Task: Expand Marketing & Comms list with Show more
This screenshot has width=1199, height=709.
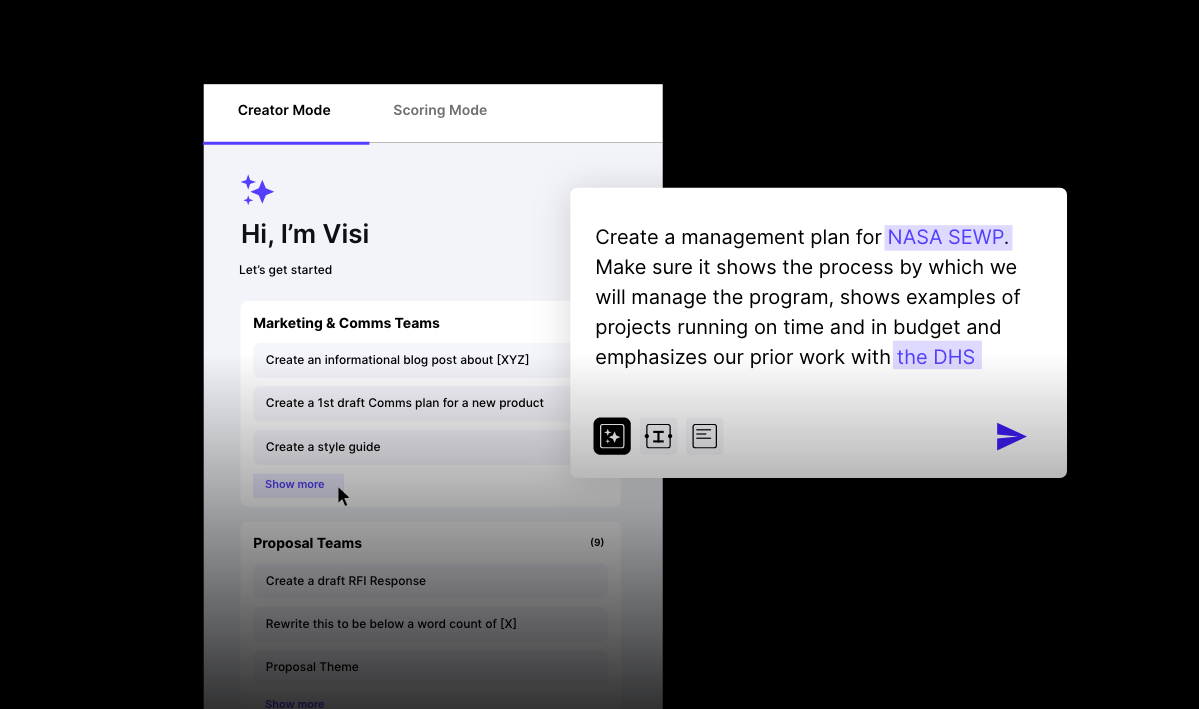Action: (295, 484)
